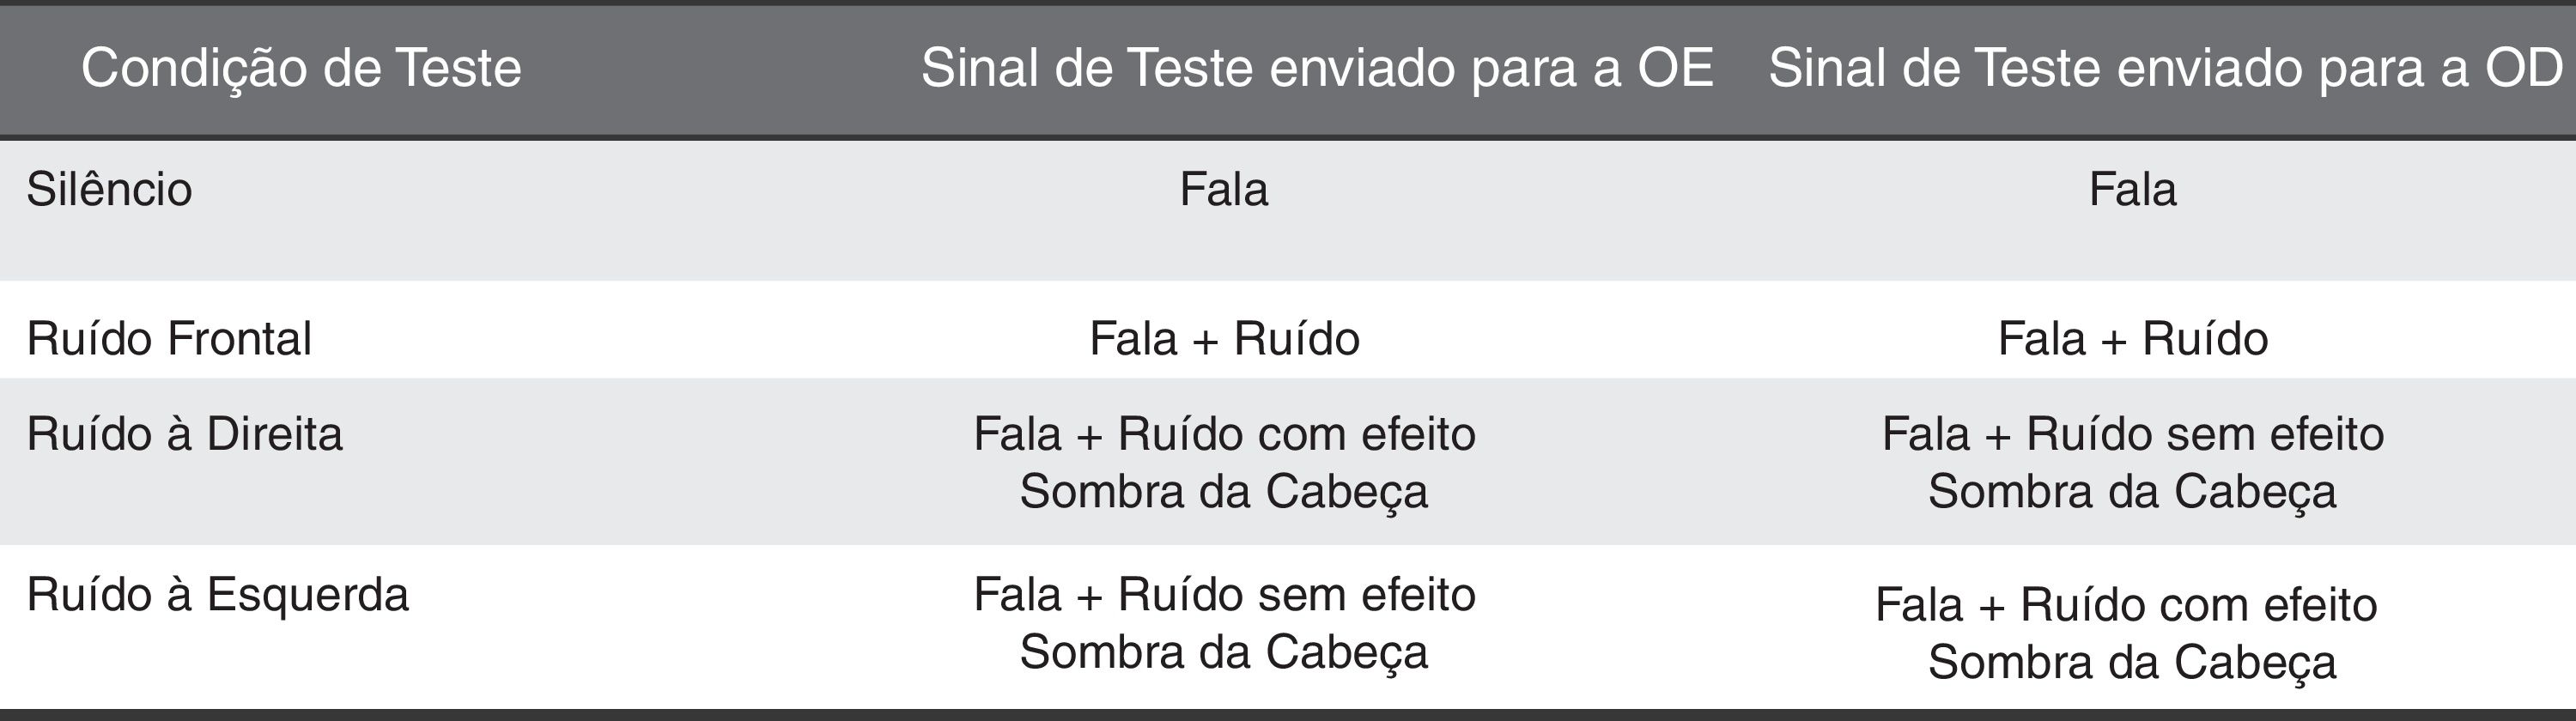
Task: Click "Sombra da Cabeça" in Ruído à Esquerda OD cell
Action: click(2132, 662)
